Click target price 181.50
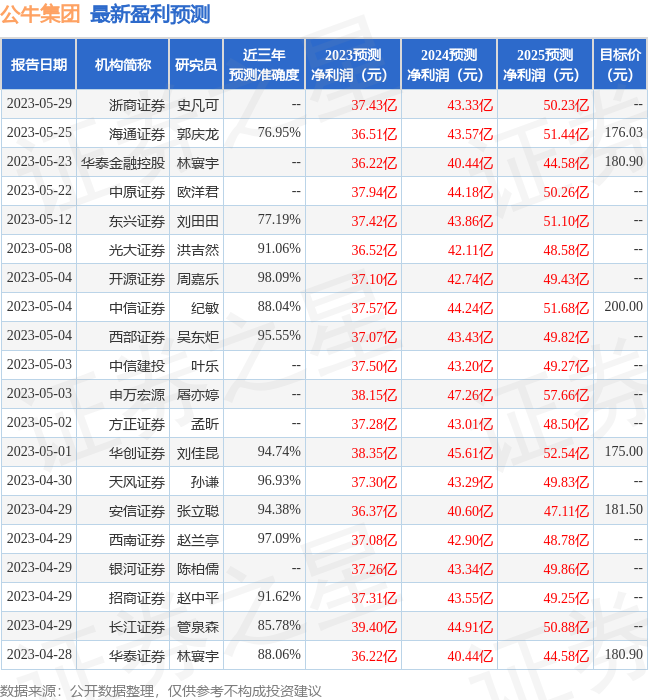 (623, 510)
